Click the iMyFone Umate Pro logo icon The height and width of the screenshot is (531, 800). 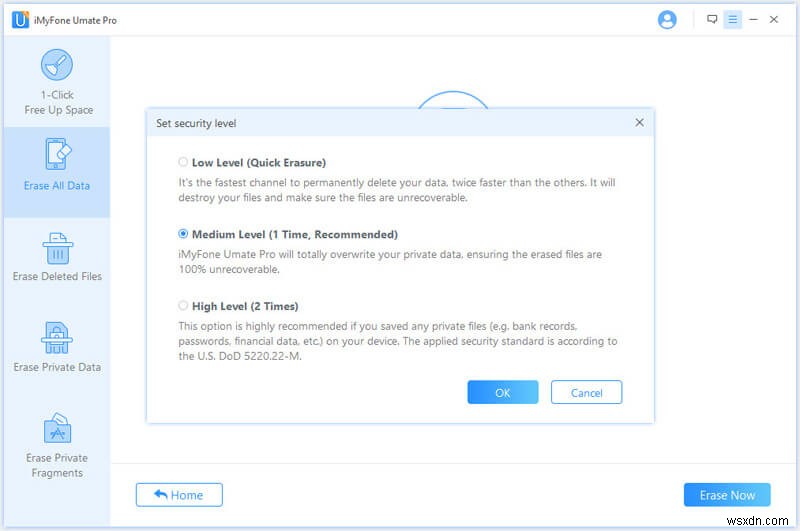click(20, 20)
